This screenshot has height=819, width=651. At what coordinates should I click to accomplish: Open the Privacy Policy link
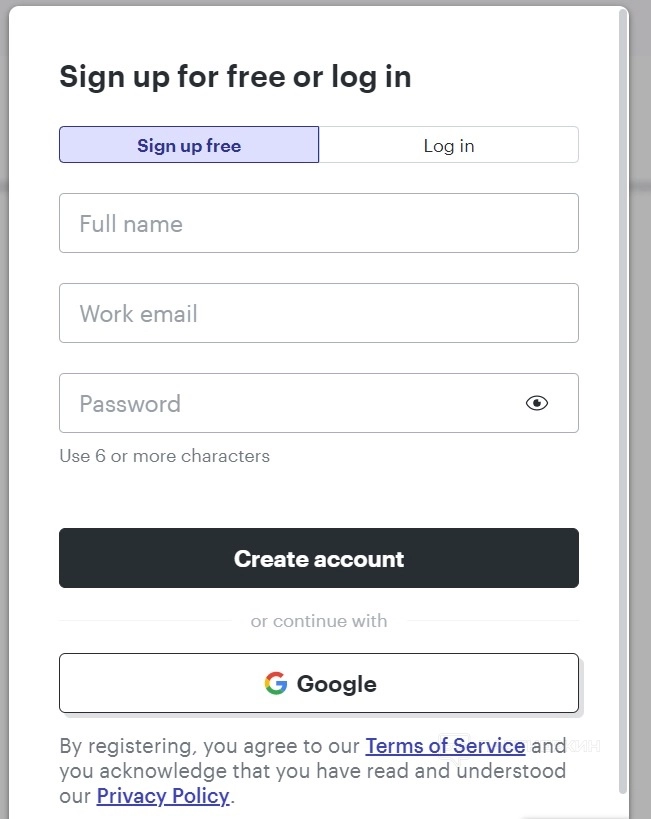pyautogui.click(x=163, y=796)
